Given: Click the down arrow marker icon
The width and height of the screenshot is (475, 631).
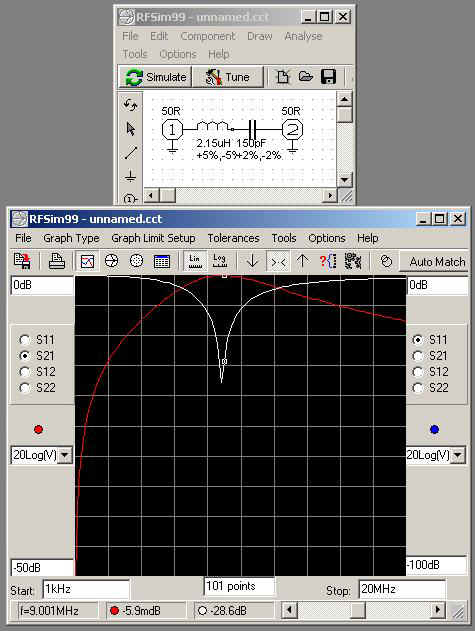Looking at the screenshot, I should click(252, 262).
